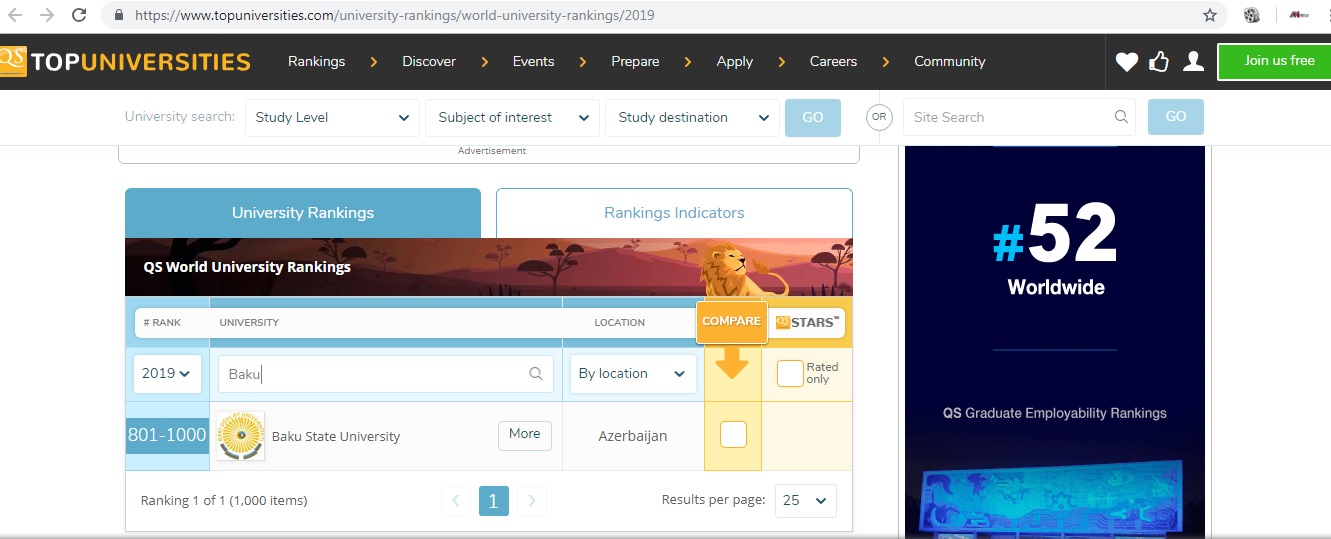Open the Prepare menu
The width and height of the screenshot is (1331, 539).
[x=635, y=61]
